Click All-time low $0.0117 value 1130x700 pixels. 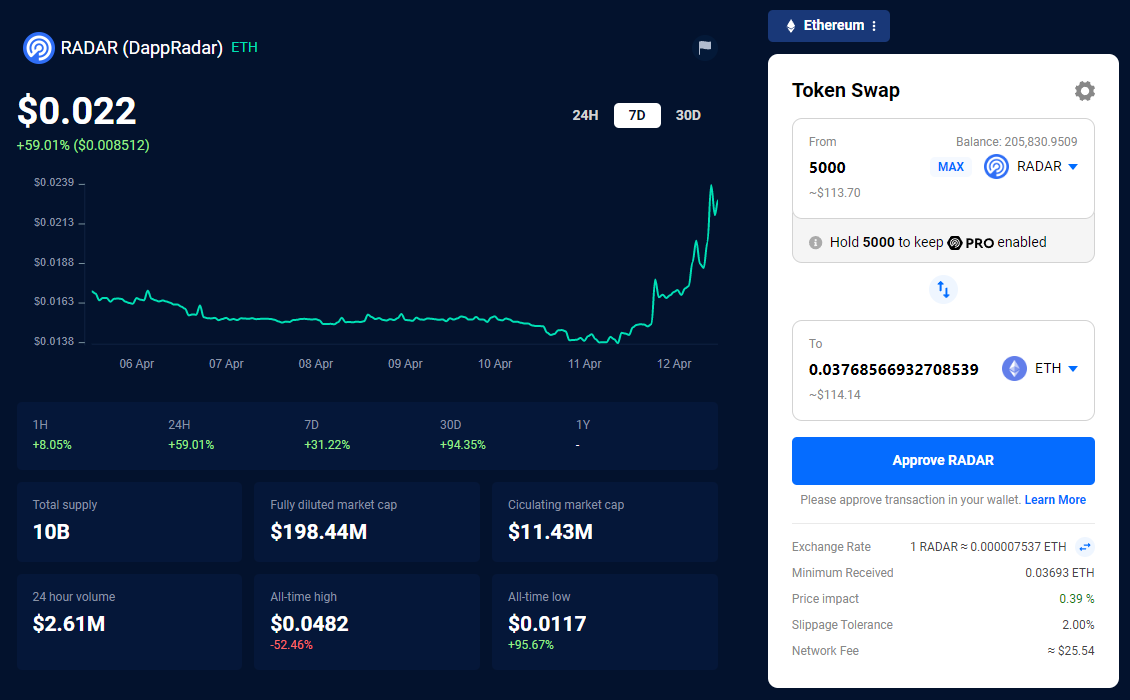[x=547, y=624]
